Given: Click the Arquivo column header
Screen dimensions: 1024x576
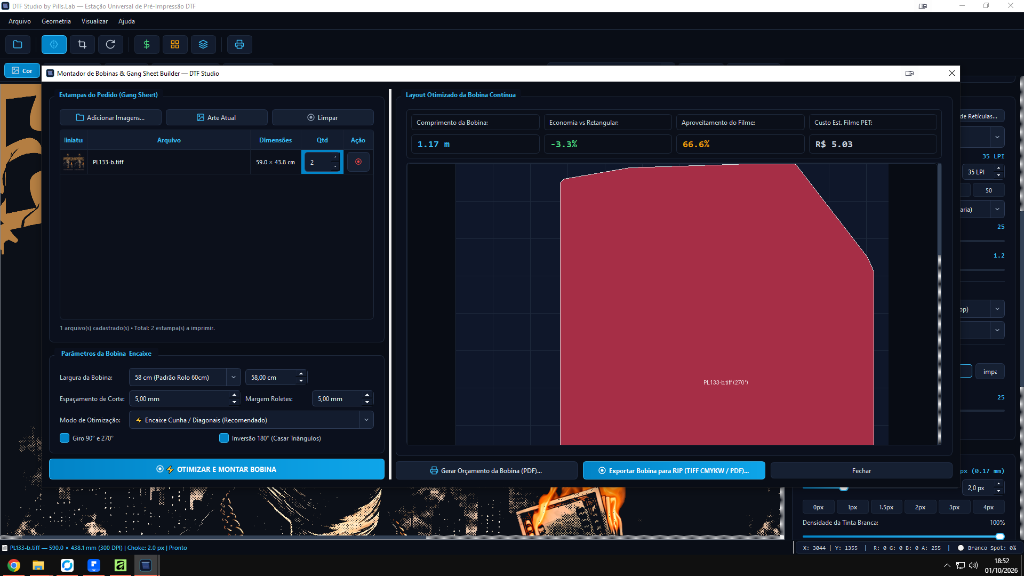Looking at the screenshot, I should click(x=168, y=140).
